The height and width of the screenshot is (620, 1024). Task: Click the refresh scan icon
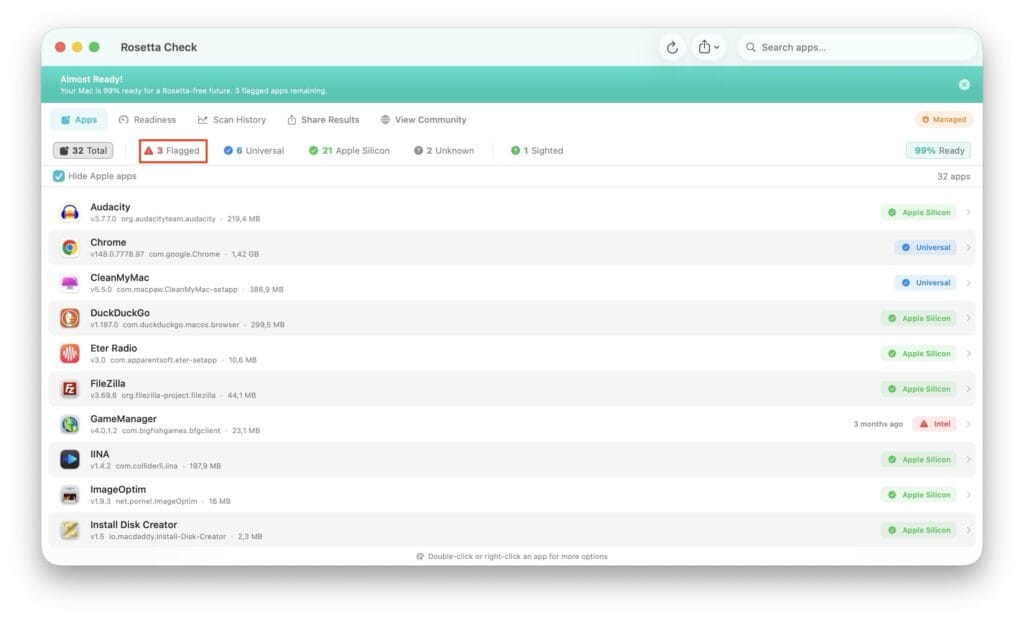point(672,47)
